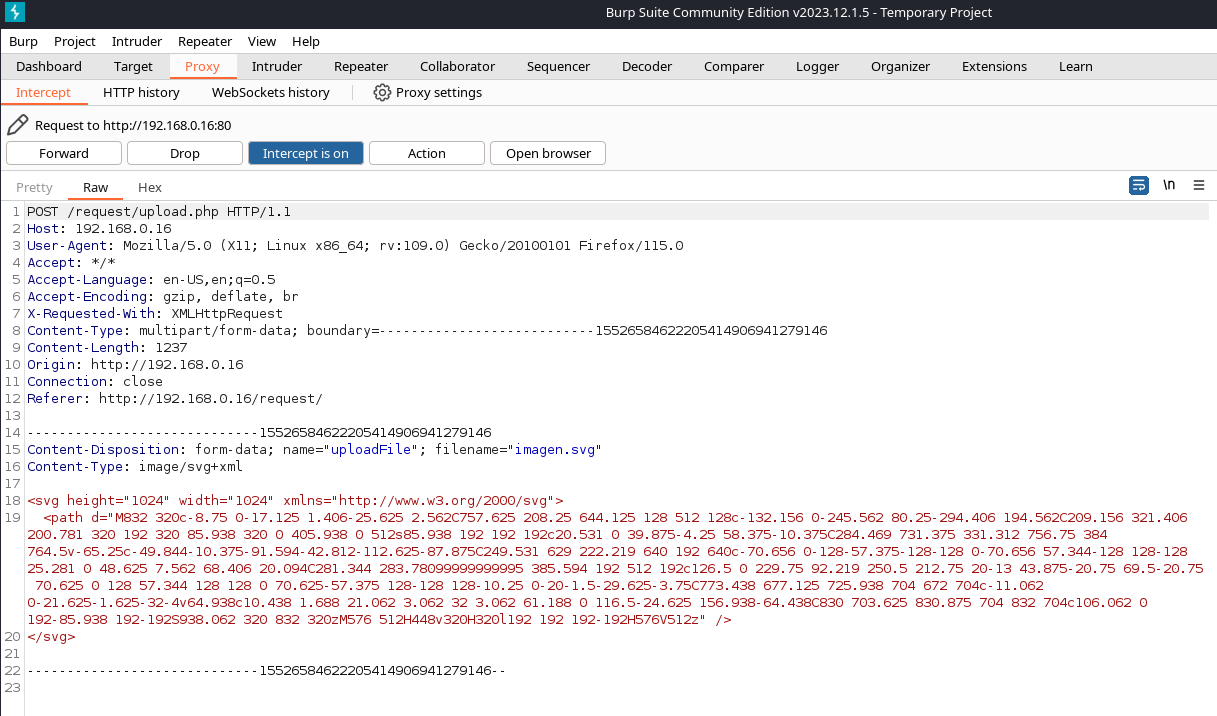The image size is (1217, 716).
Task: Click the Connection: close line
Action: [95, 381]
